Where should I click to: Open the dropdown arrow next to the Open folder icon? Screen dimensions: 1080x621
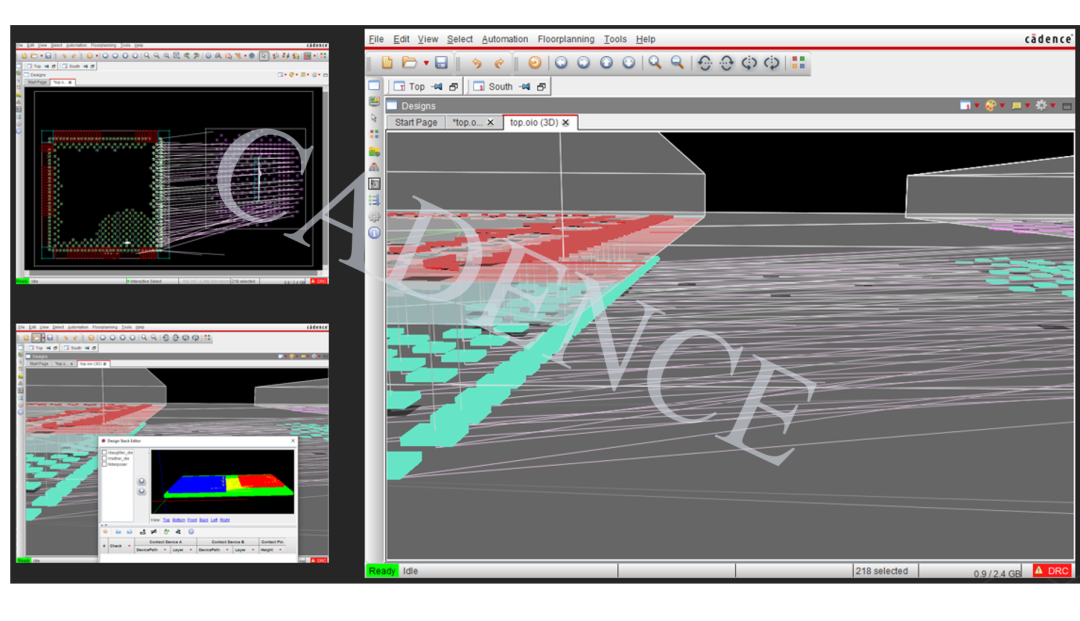[x=426, y=63]
